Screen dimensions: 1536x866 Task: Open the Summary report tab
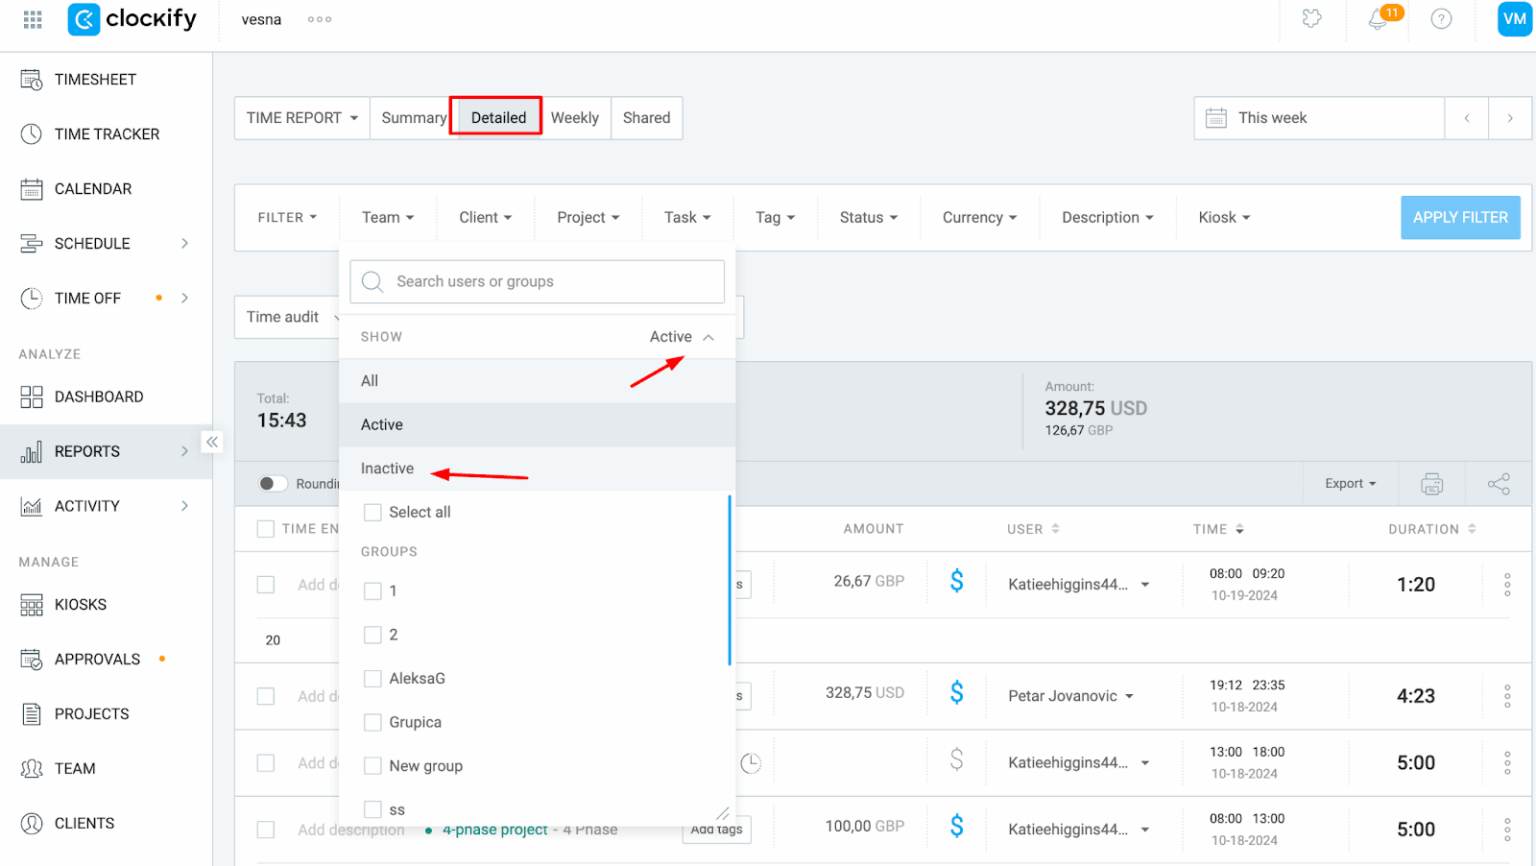tap(413, 117)
